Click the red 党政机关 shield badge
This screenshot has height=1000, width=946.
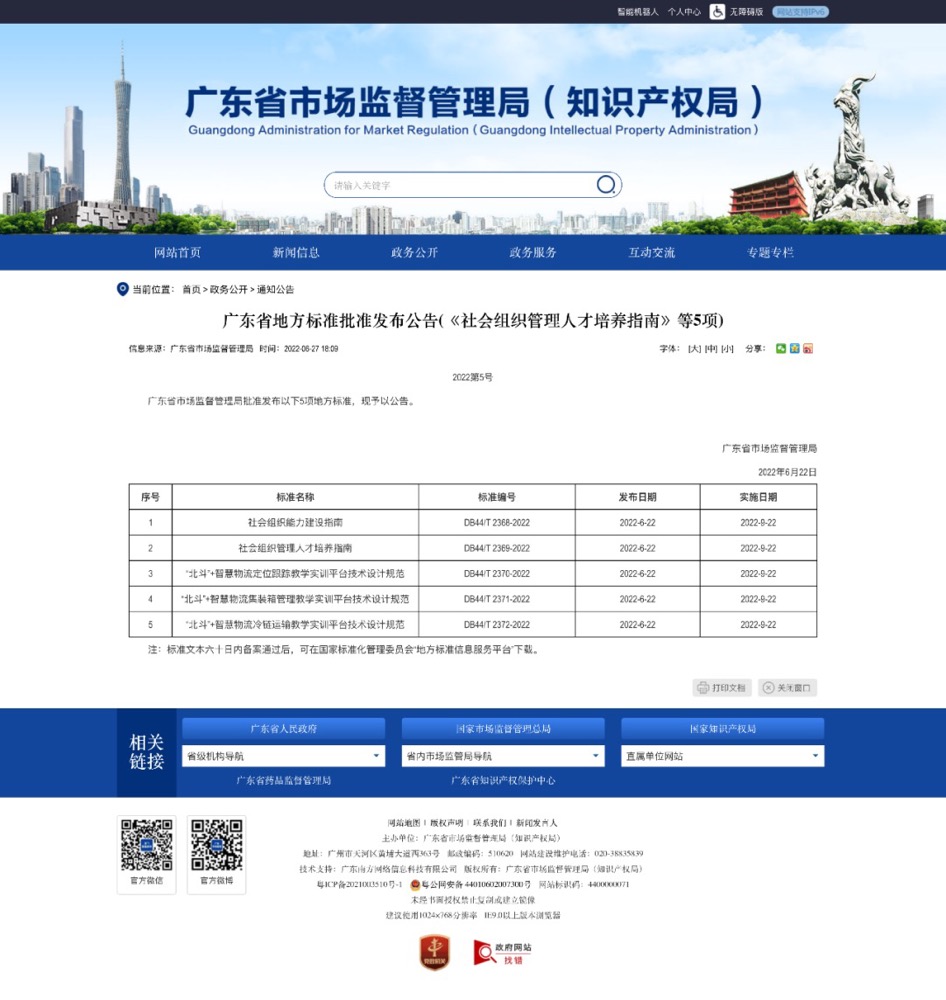click(x=435, y=952)
